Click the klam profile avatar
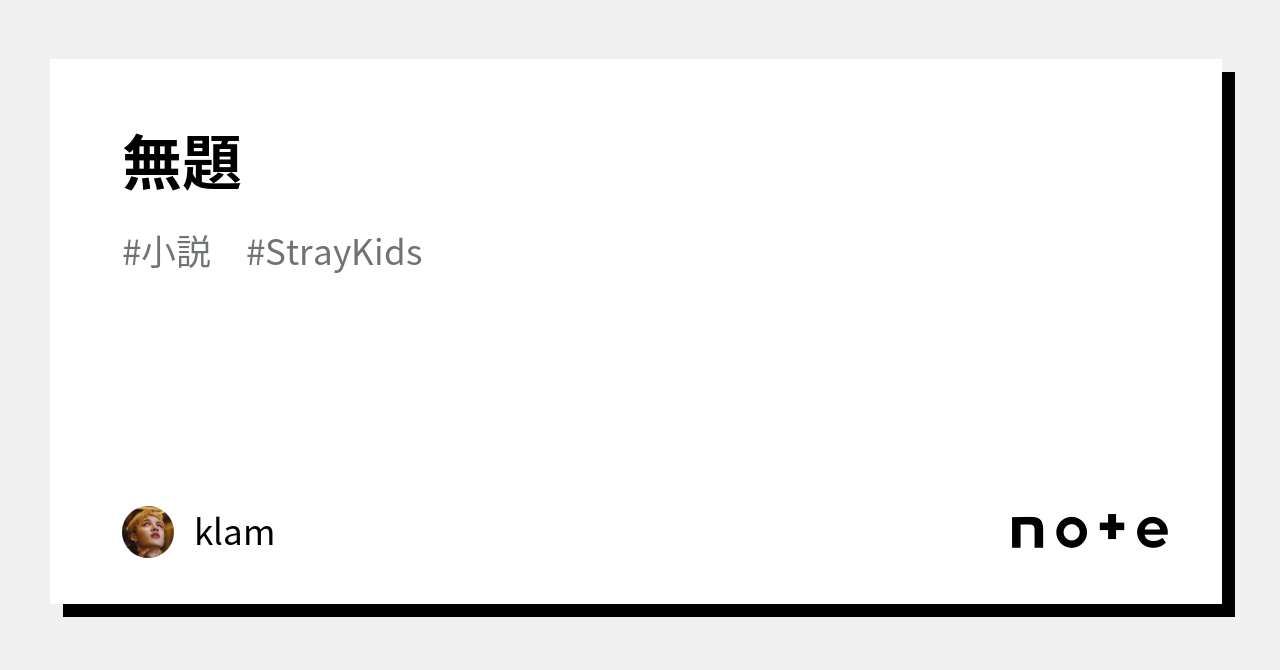This screenshot has height=670, width=1280. (148, 532)
